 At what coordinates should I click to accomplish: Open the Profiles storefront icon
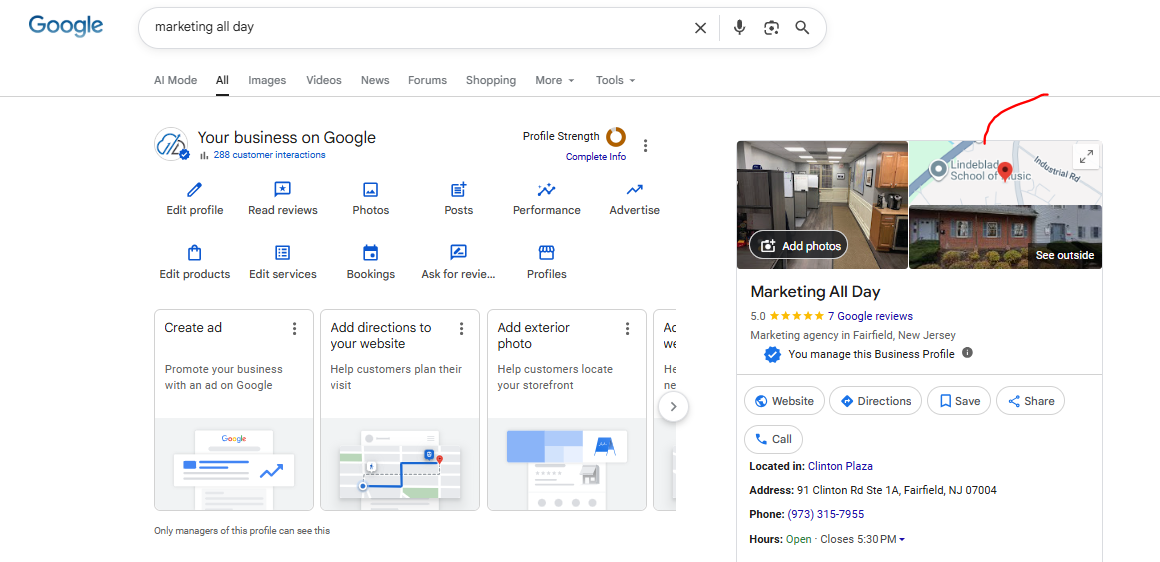click(547, 253)
